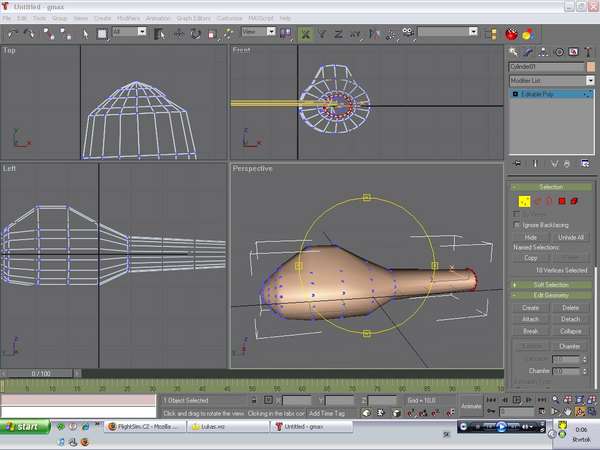Open the Tools menu
600x450 pixels.
pyautogui.click(x=39, y=18)
